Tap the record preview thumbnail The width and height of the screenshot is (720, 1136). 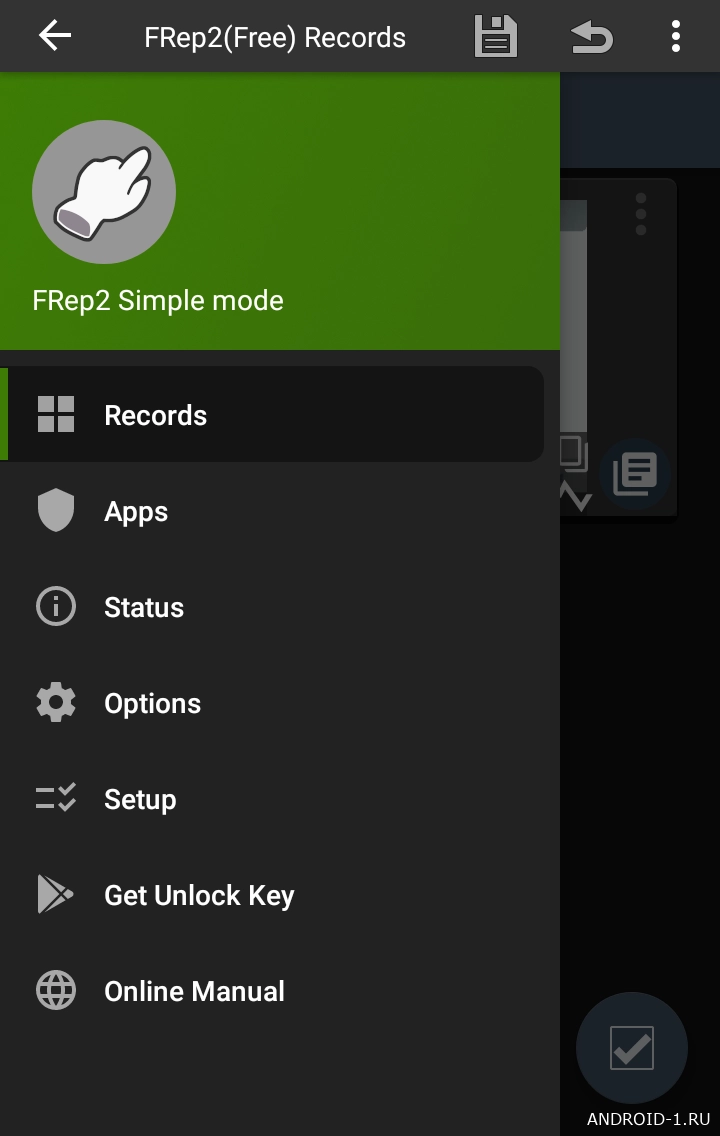573,320
